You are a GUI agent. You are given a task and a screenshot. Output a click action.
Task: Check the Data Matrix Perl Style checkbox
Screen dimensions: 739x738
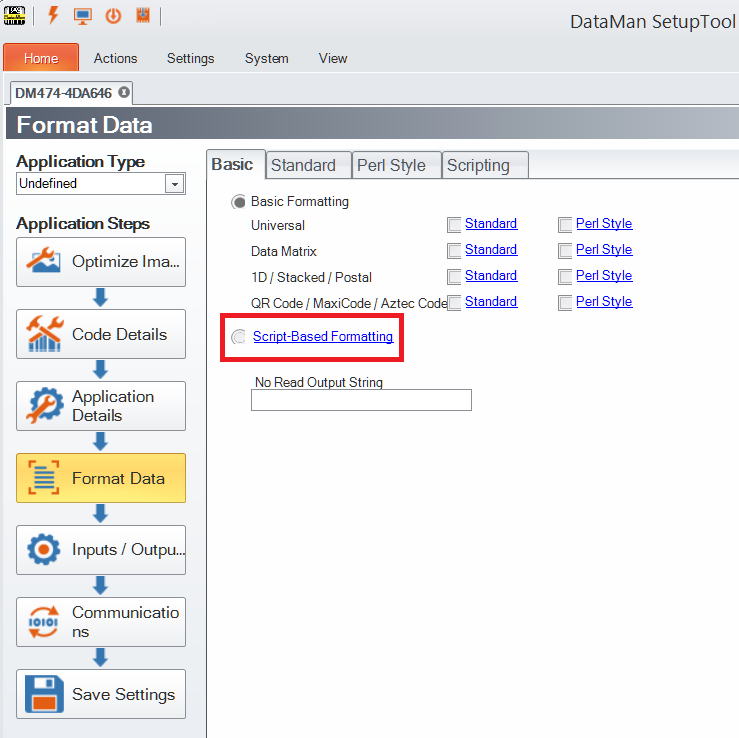coord(566,250)
